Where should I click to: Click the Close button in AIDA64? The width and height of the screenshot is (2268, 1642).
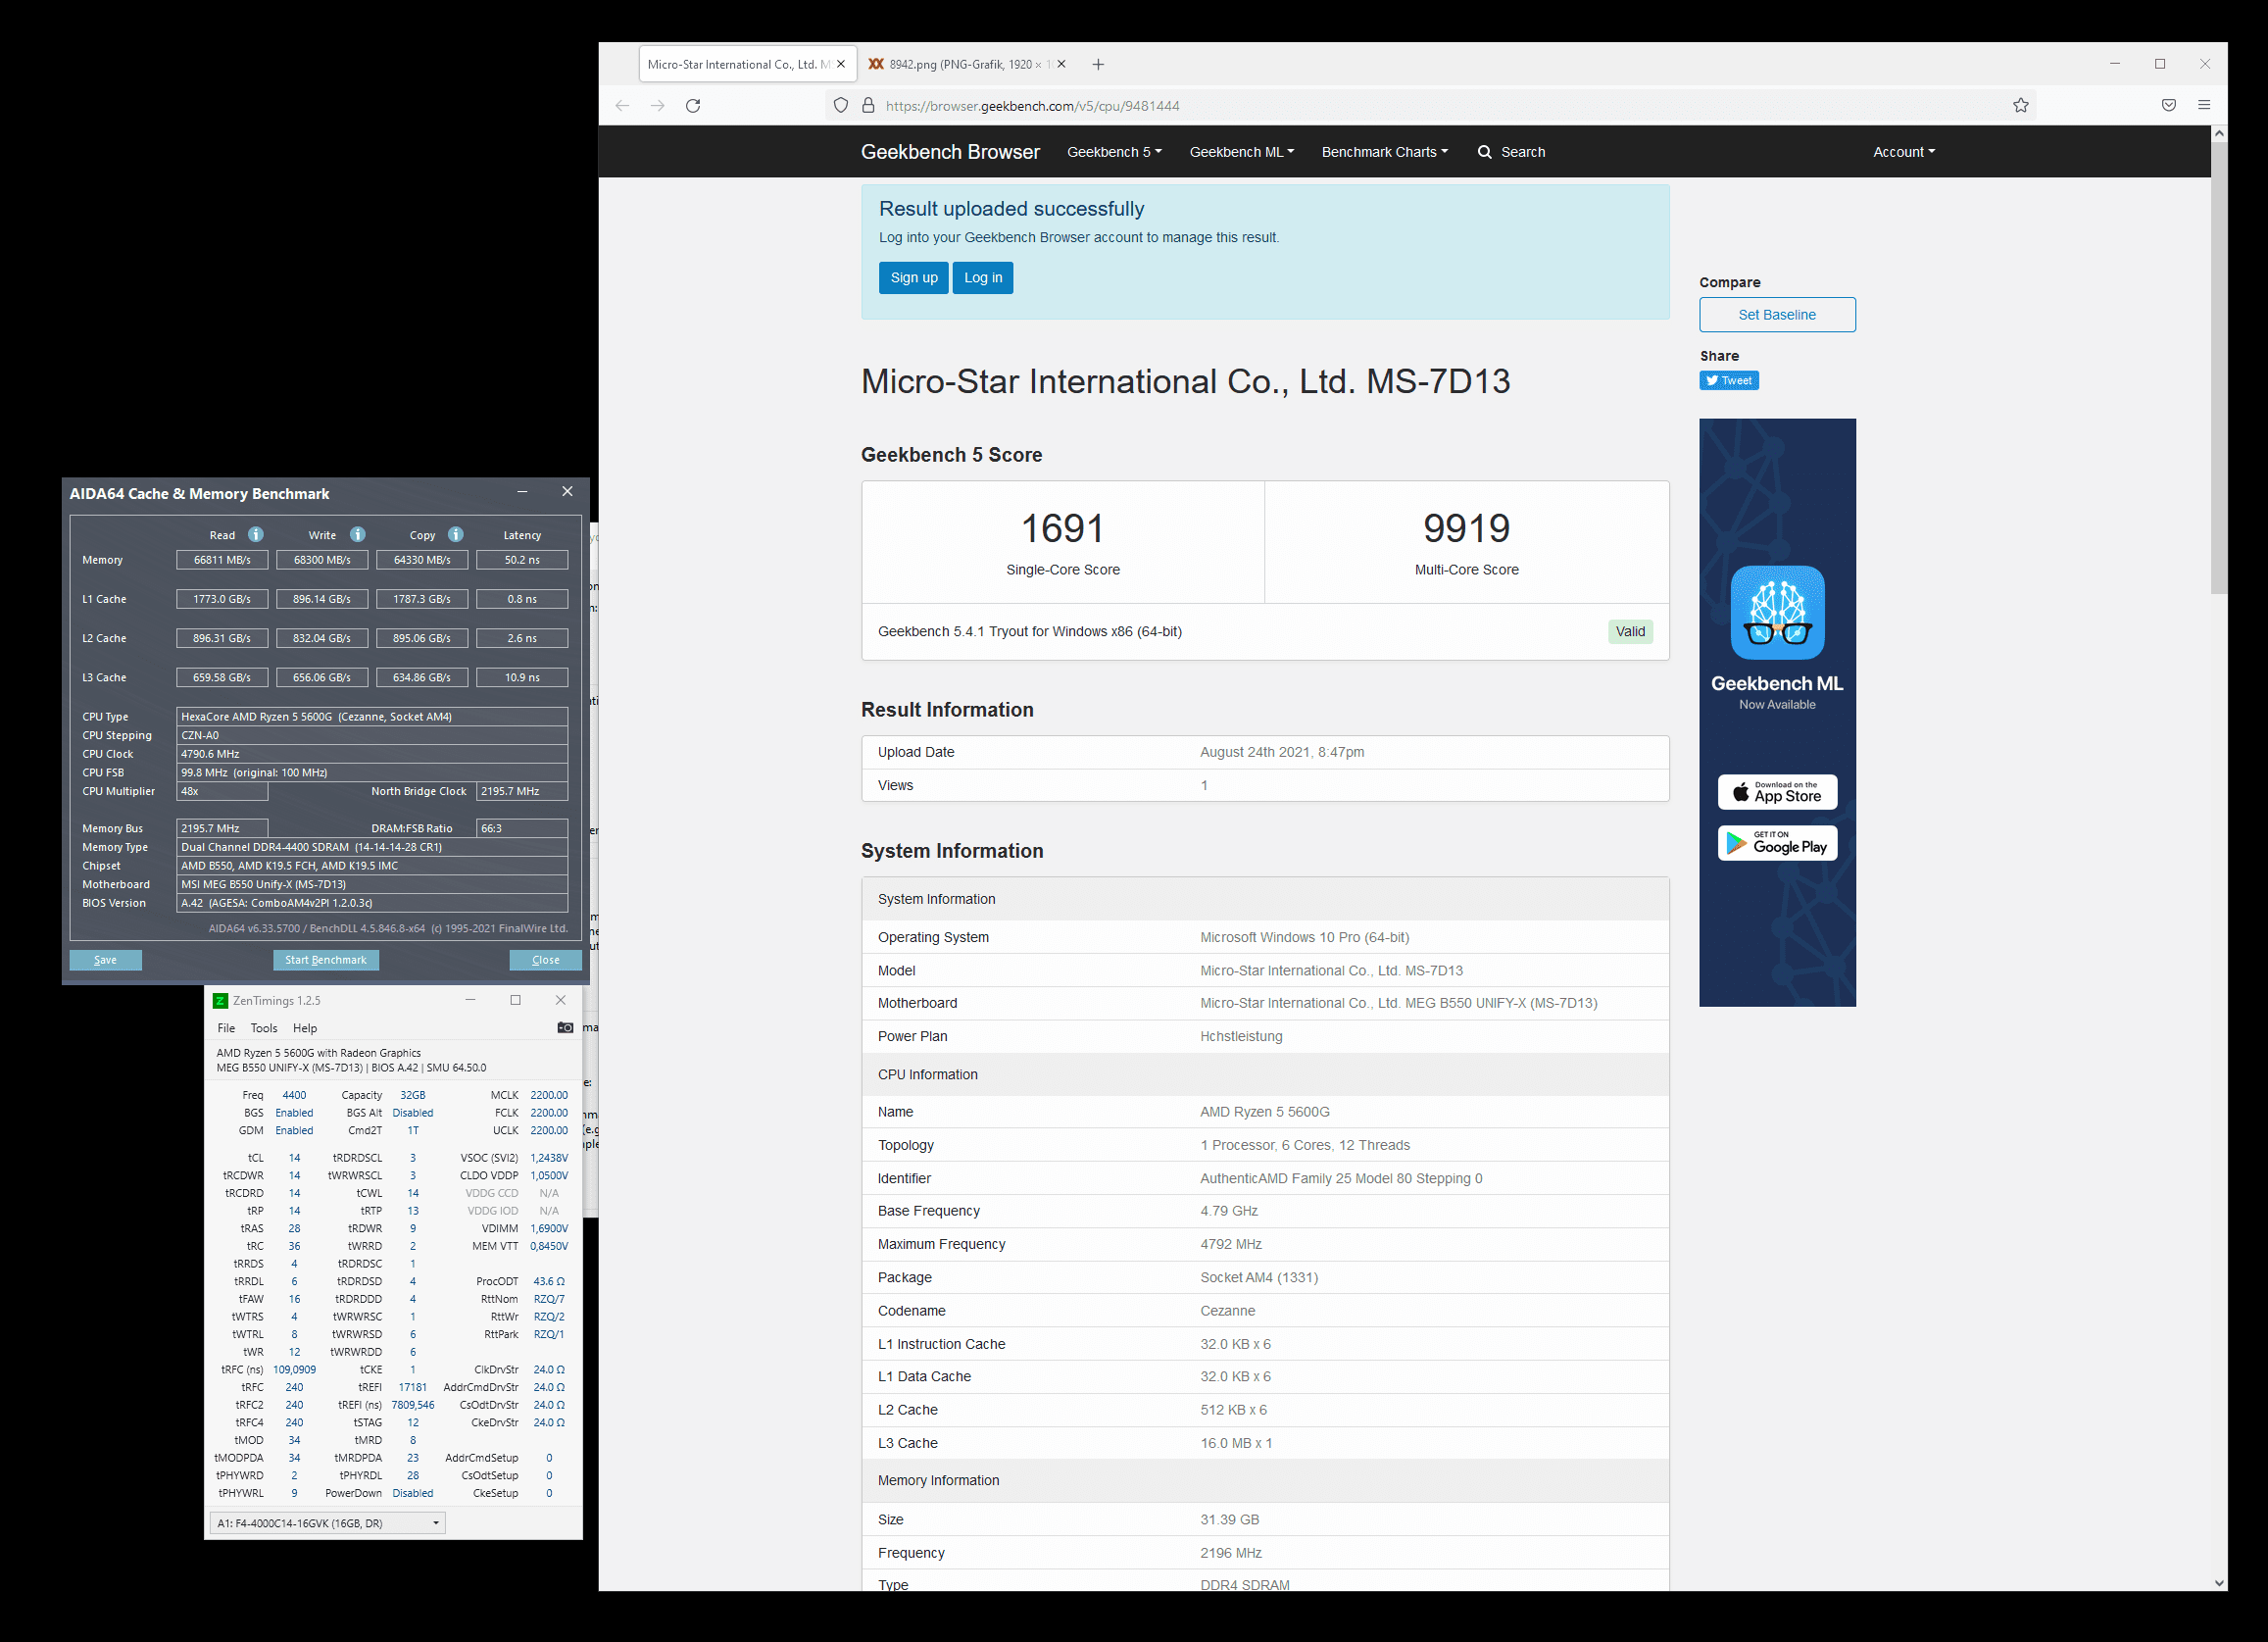coord(545,960)
